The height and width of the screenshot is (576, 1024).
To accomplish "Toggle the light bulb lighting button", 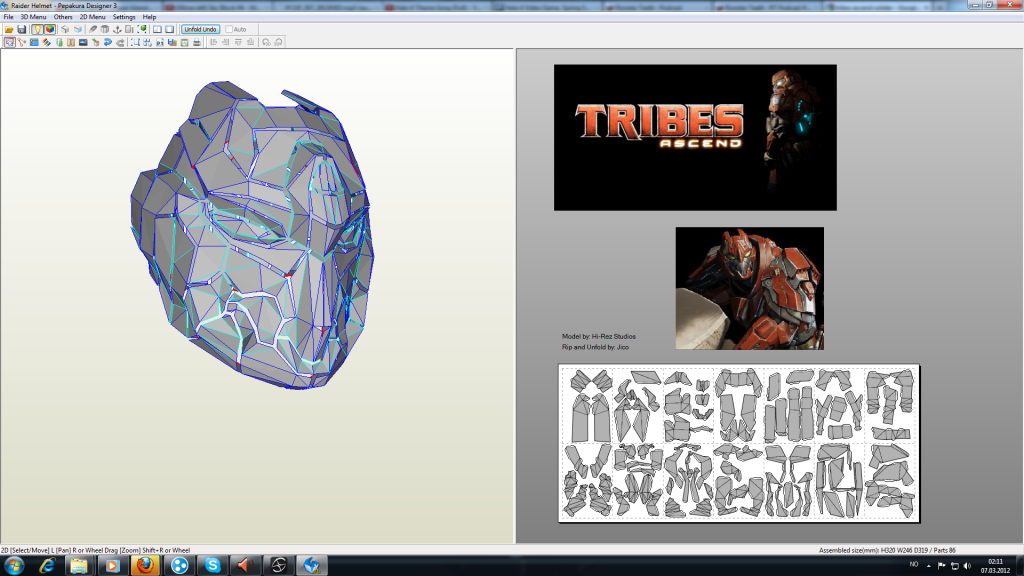I will click(37, 29).
